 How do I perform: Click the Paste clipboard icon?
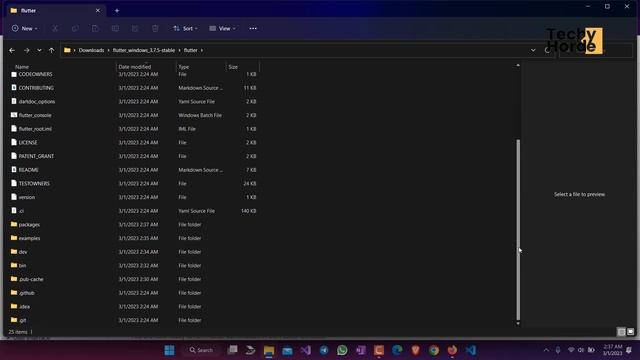point(95,29)
